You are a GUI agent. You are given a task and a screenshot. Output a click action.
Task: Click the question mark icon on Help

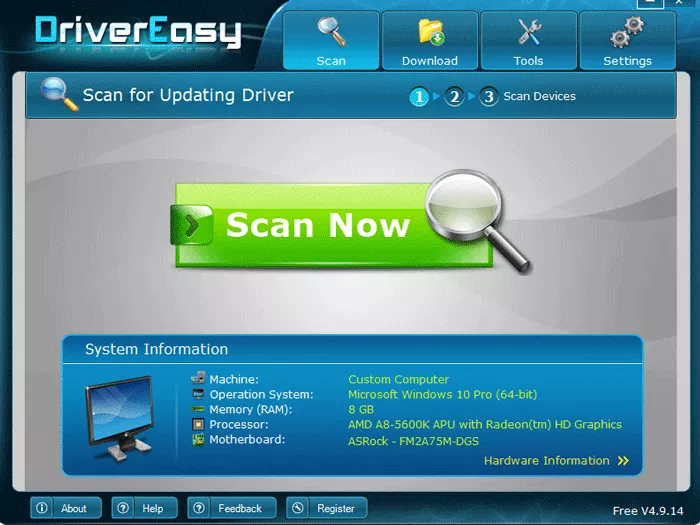pos(123,508)
